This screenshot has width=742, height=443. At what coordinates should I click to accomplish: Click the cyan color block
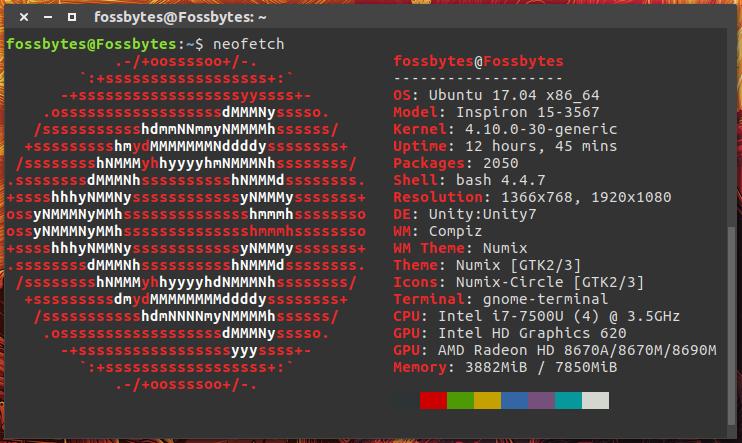(568, 400)
